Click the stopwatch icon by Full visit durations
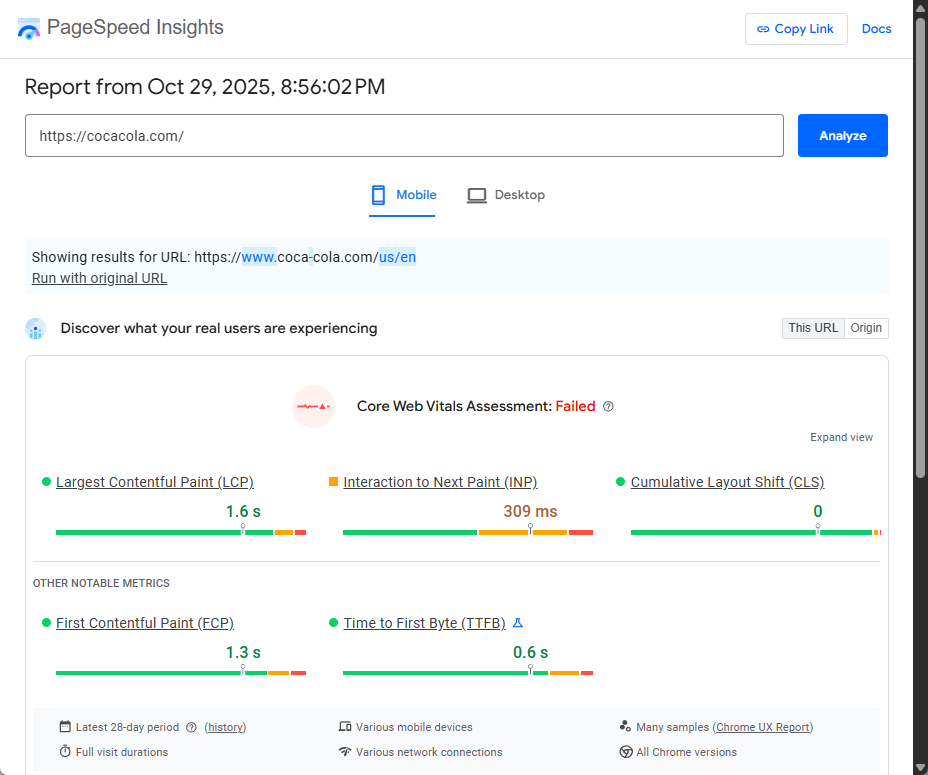This screenshot has width=928, height=775. [x=65, y=752]
